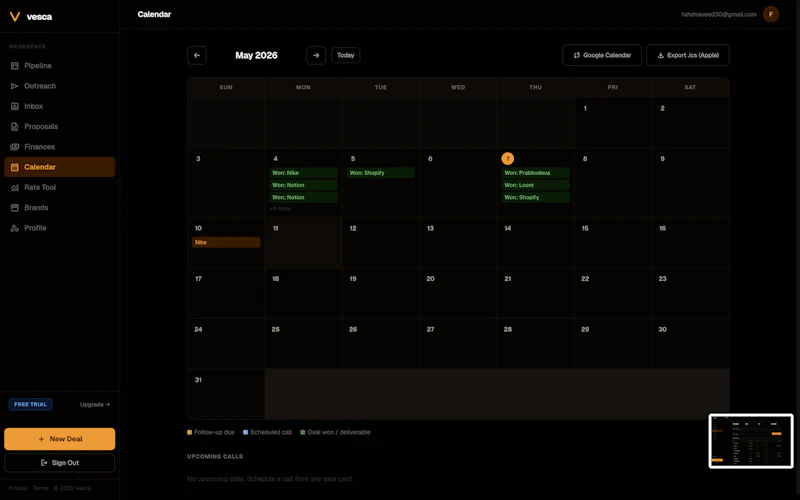Select May 27 in the calendar grid
This screenshot has width=800, height=500.
tap(458, 344)
